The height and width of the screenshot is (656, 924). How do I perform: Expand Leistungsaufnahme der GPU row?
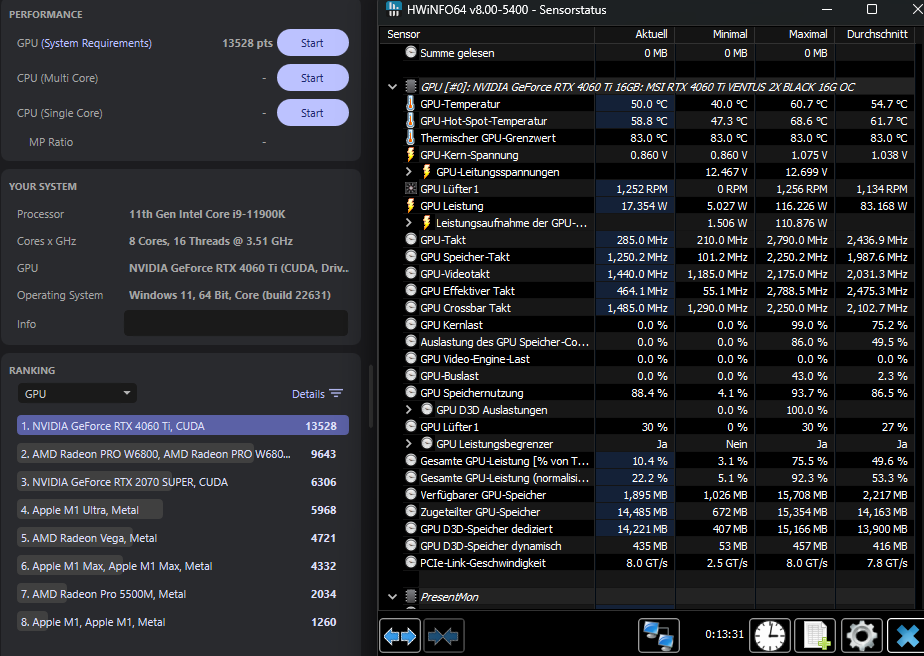coord(409,223)
